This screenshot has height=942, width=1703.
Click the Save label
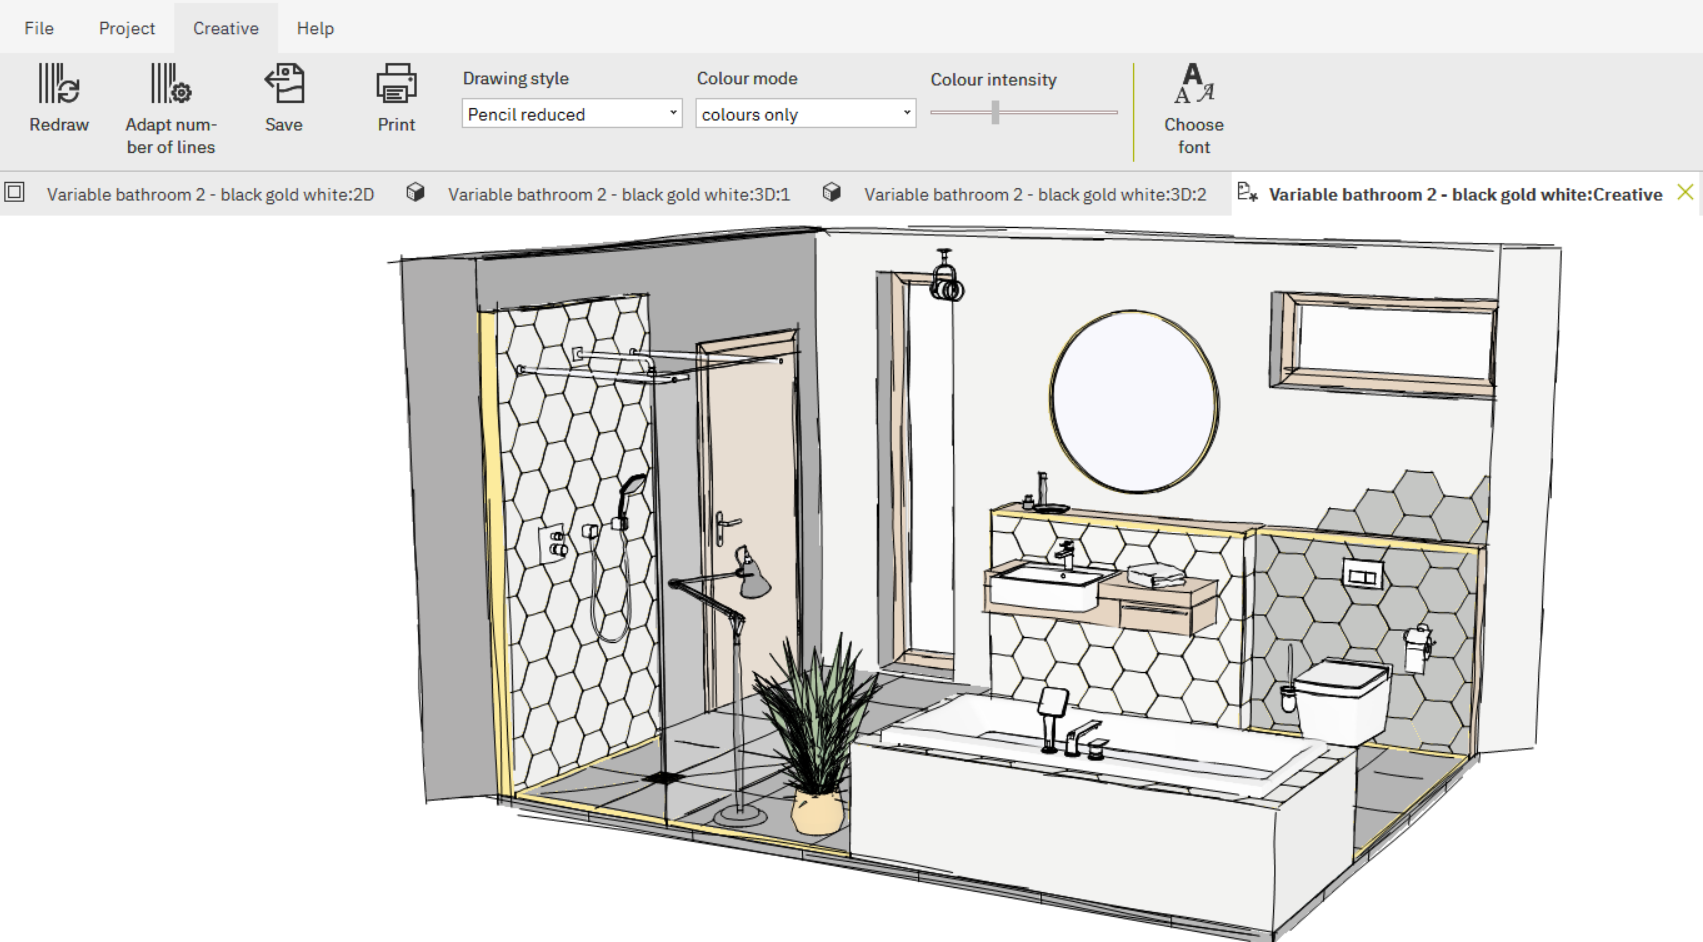click(284, 125)
